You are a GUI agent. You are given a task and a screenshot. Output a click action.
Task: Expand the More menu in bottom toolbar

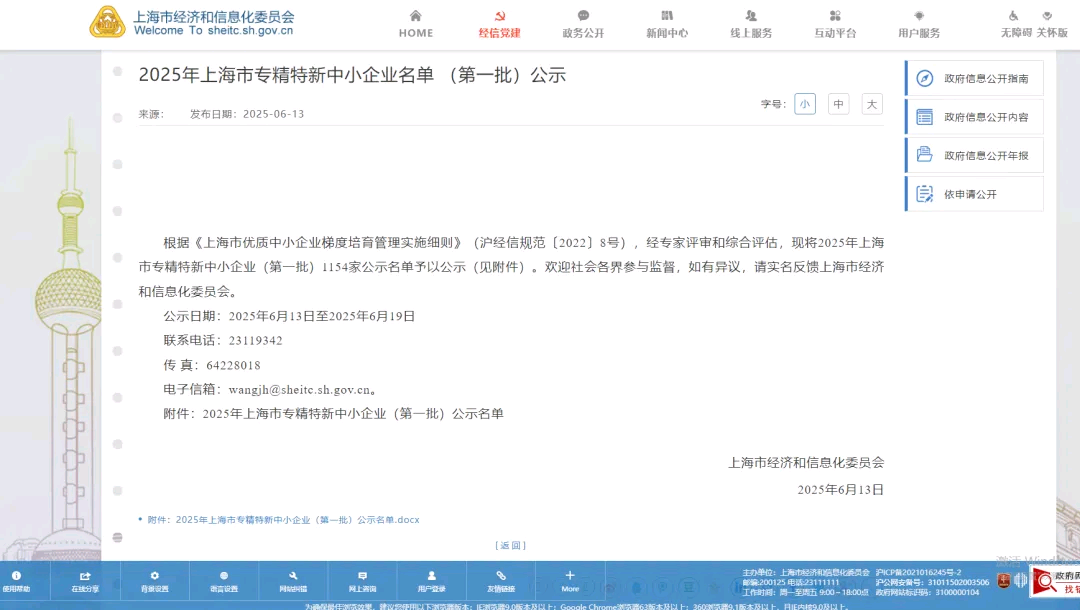[570, 580]
